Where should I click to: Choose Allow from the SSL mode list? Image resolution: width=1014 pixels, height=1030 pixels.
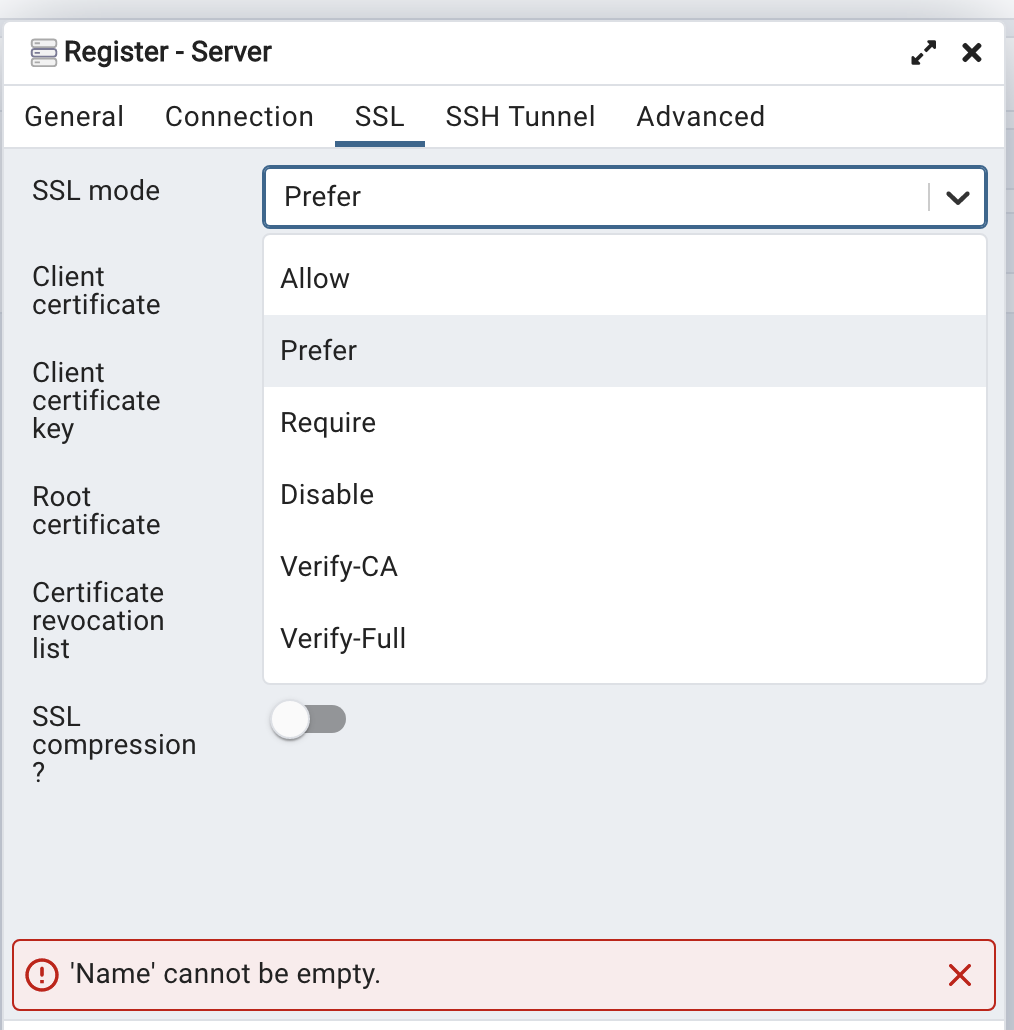click(x=625, y=279)
